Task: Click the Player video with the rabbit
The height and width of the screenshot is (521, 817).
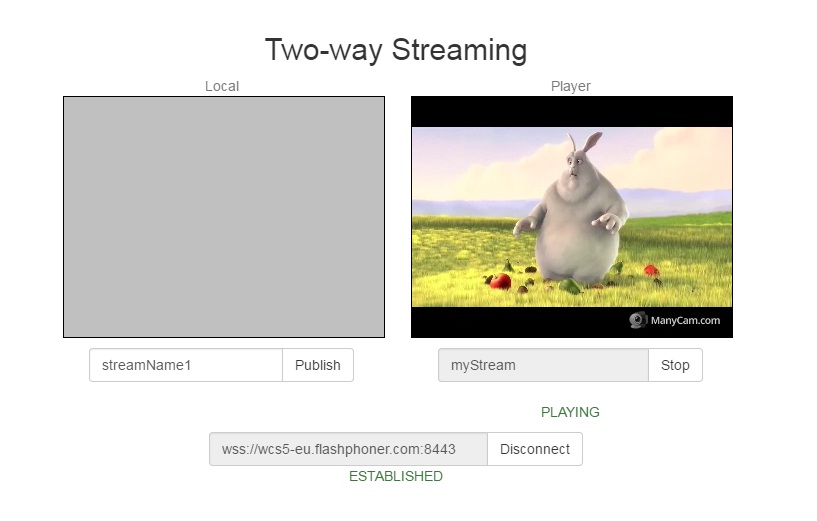Action: (572, 217)
